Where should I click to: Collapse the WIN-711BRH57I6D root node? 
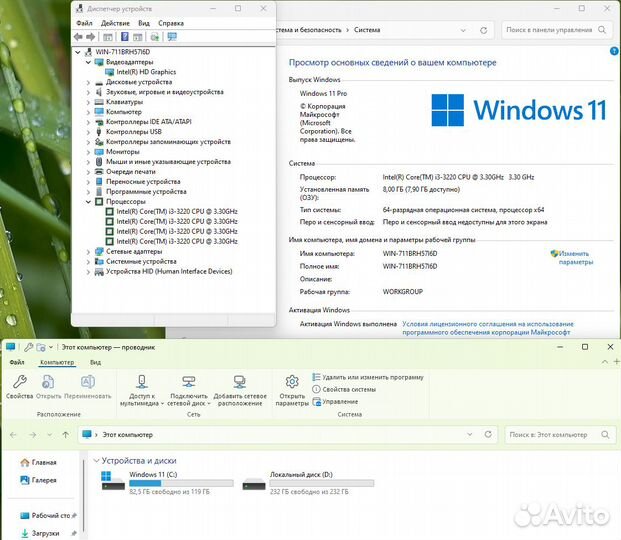click(78, 52)
